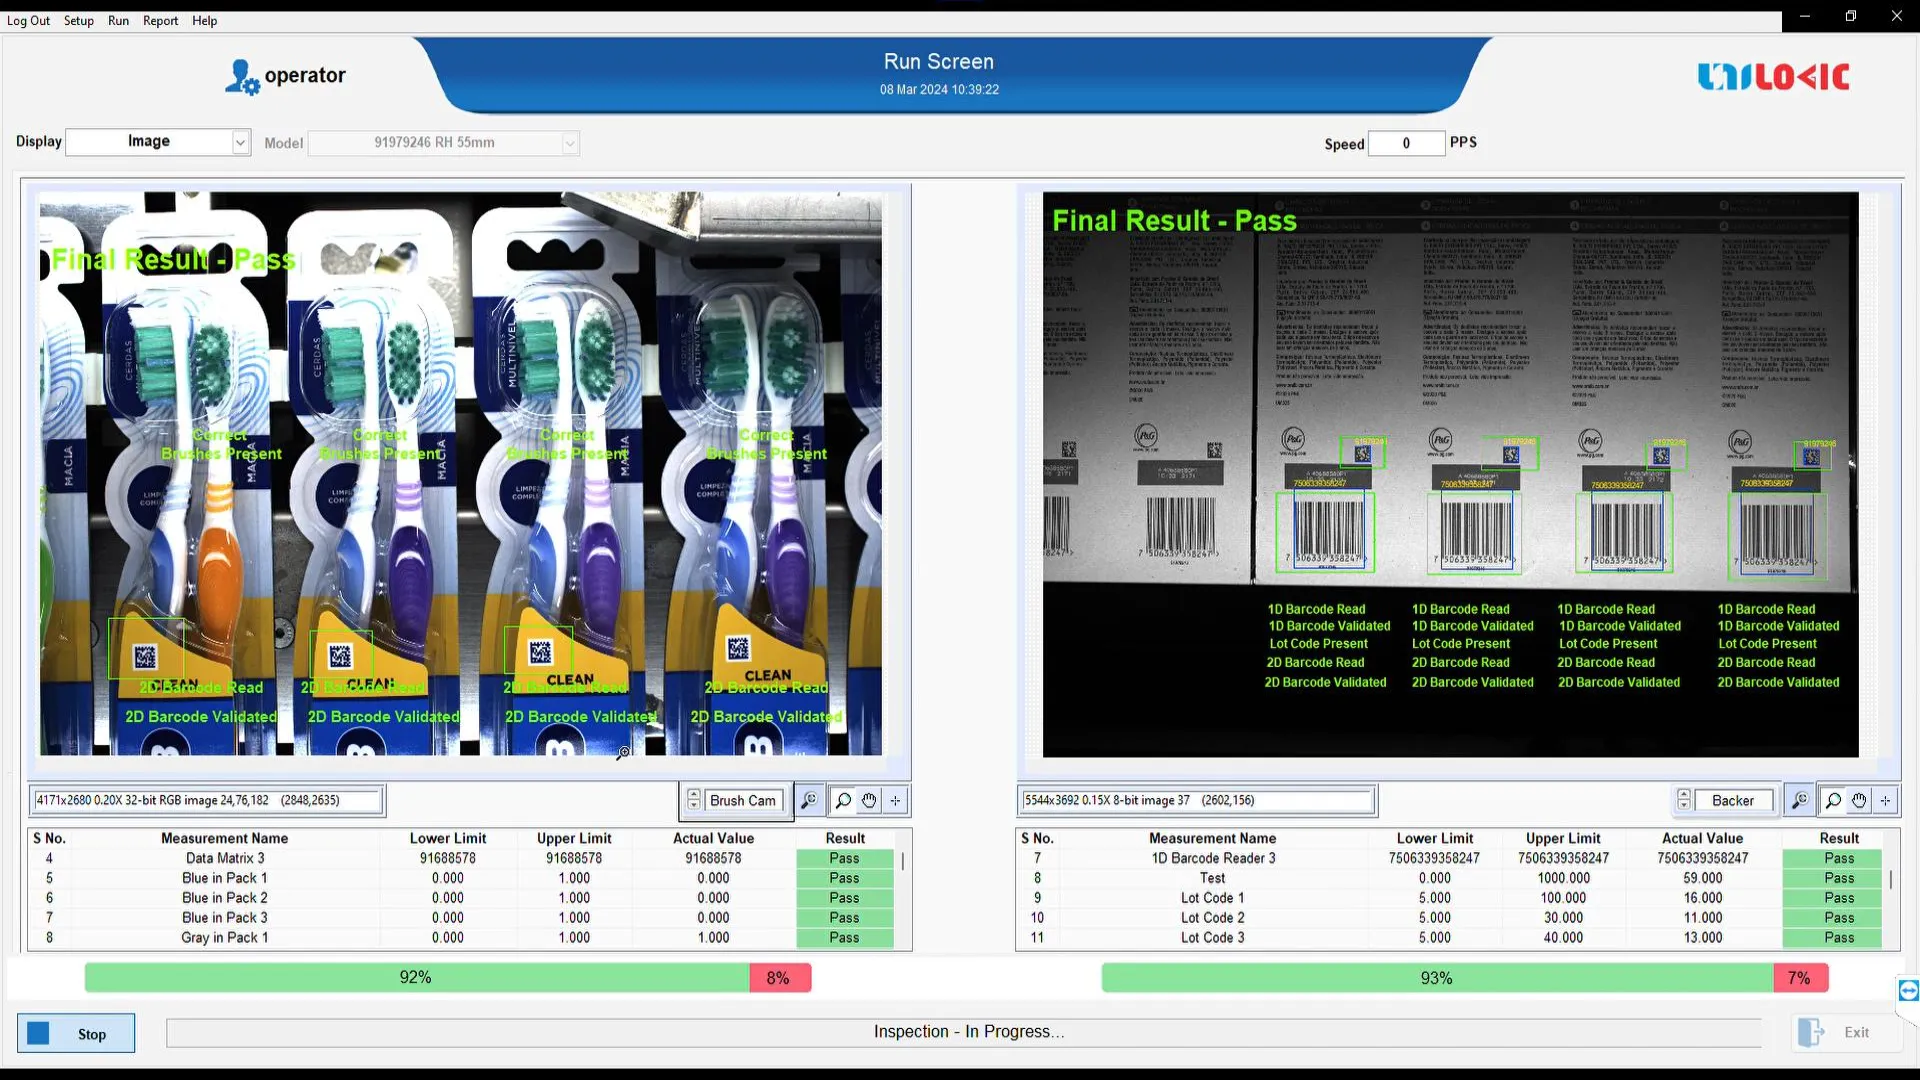Click the Backer camera selector spinner

(x=1684, y=800)
